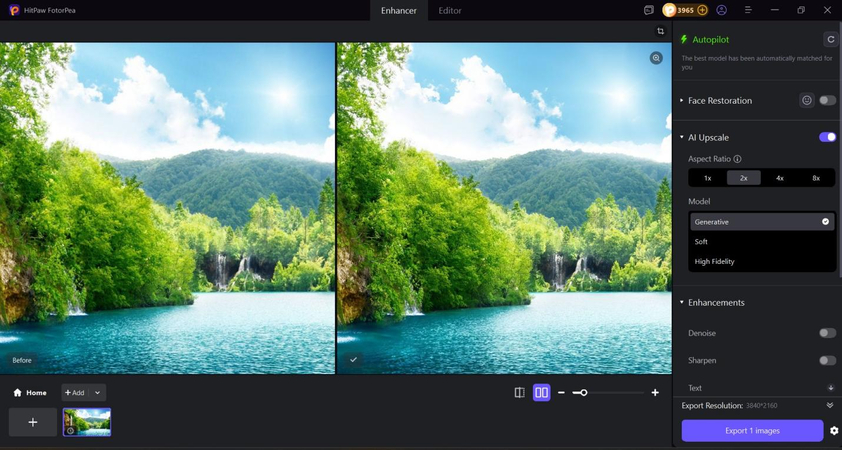Open the hamburger menu in title bar
Viewport: 842px width, 450px height.
749,10
